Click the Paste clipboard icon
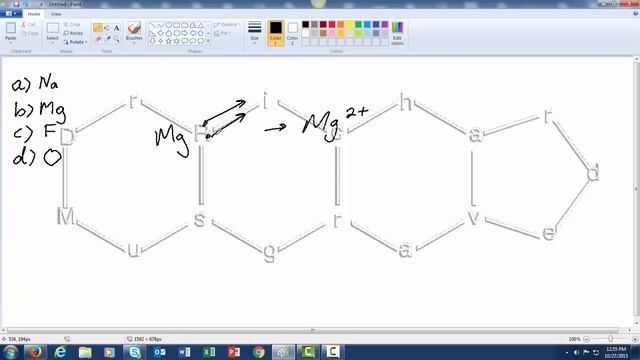This screenshot has width=640, height=360. click(x=11, y=28)
